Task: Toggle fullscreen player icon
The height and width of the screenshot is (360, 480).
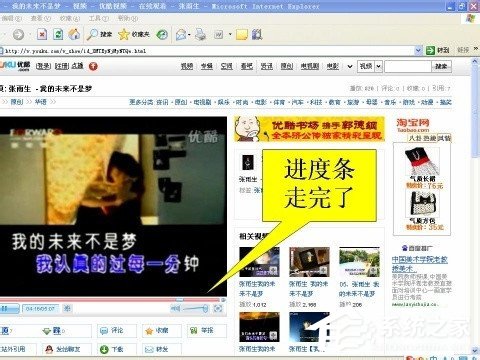Action: coord(218,309)
